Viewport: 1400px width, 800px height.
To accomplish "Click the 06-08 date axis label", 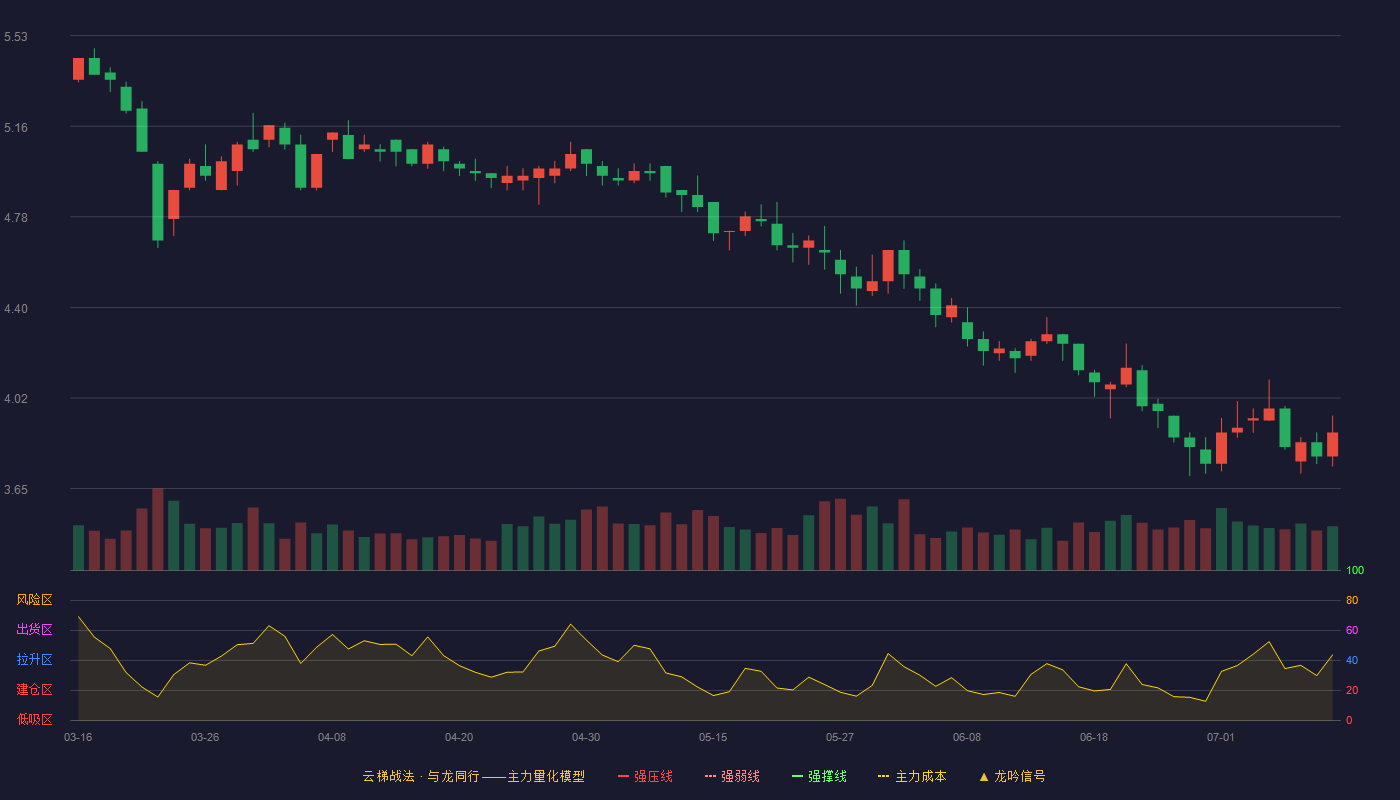I will click(967, 737).
